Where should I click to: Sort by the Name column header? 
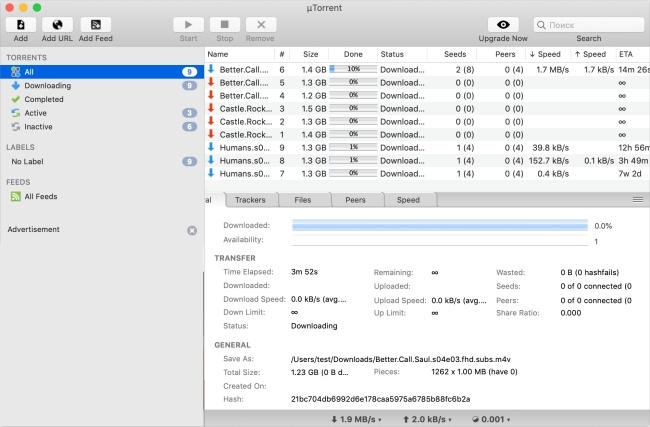(240, 54)
